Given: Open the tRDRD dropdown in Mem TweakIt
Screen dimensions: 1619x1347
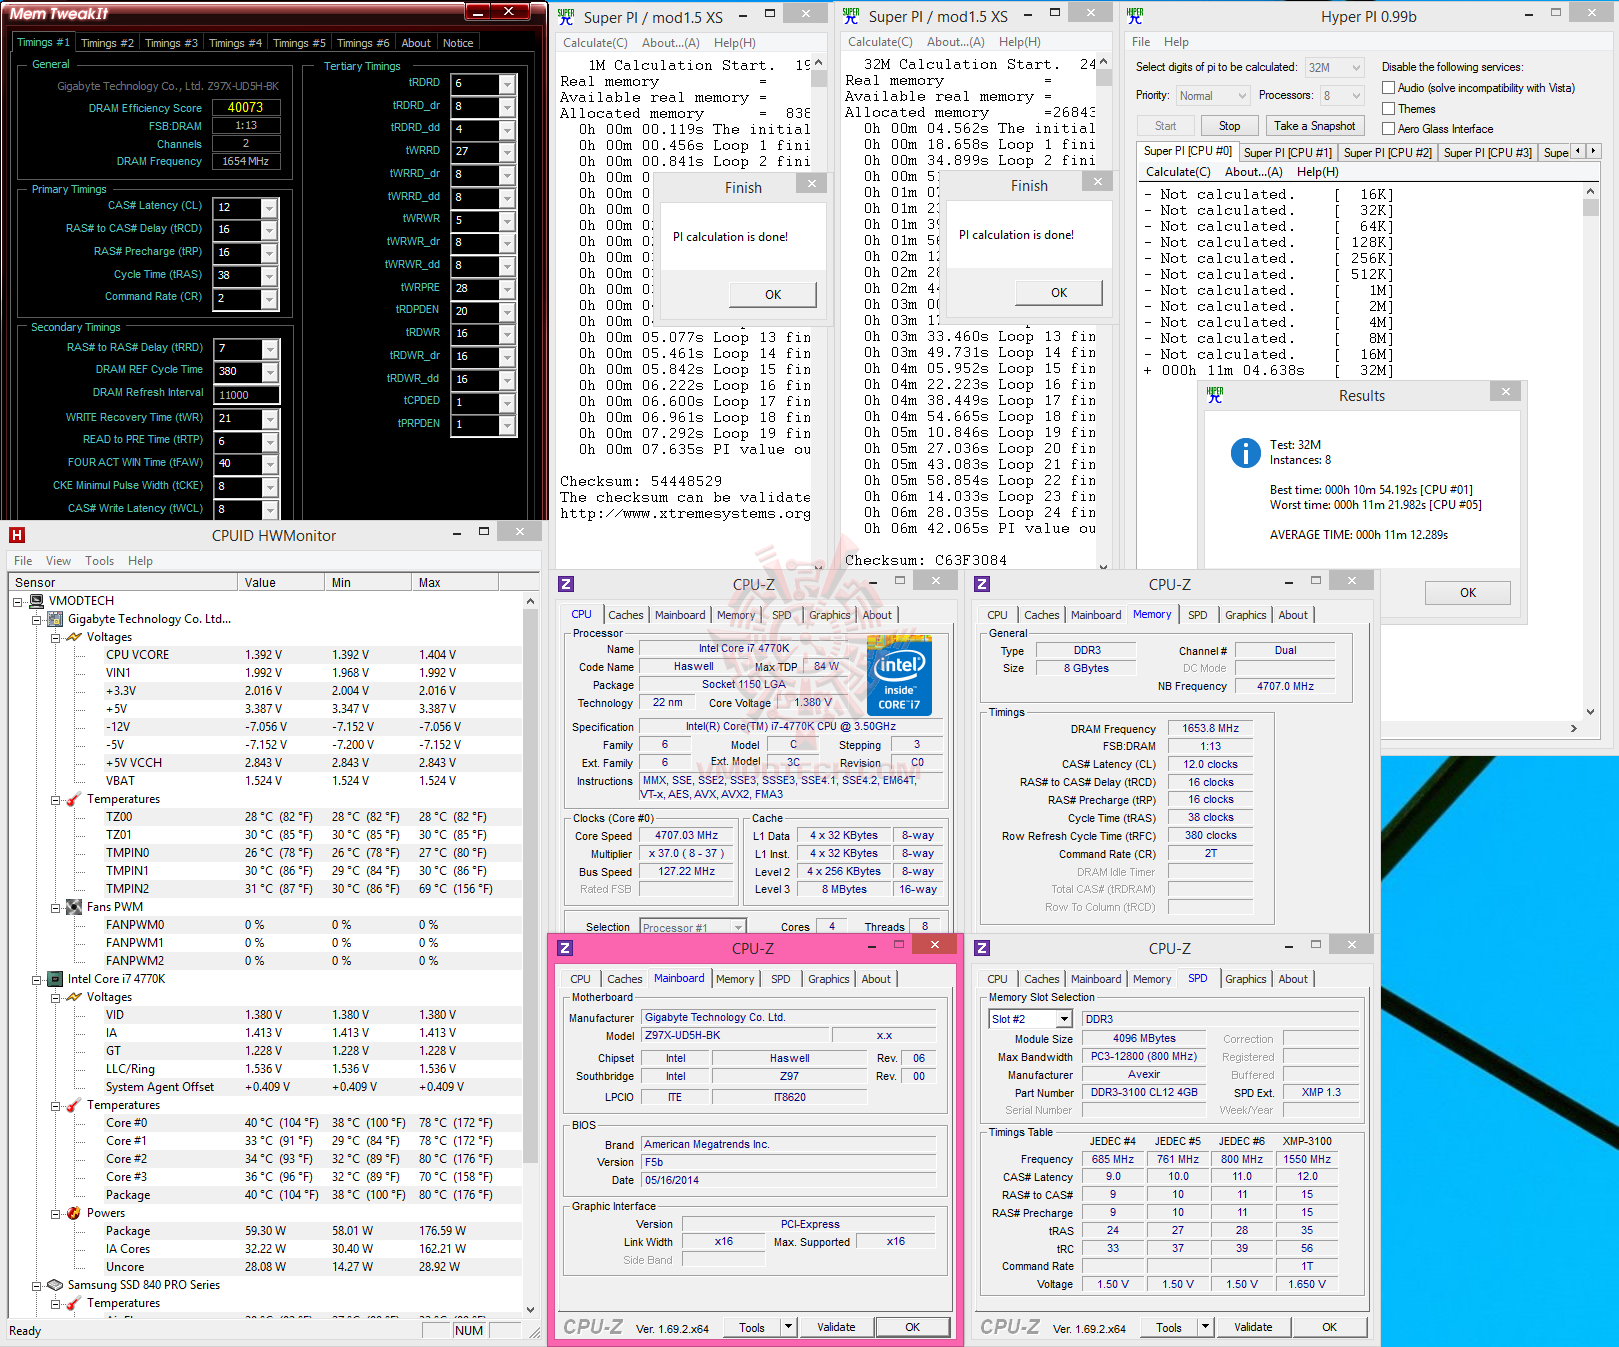Looking at the screenshot, I should point(507,84).
